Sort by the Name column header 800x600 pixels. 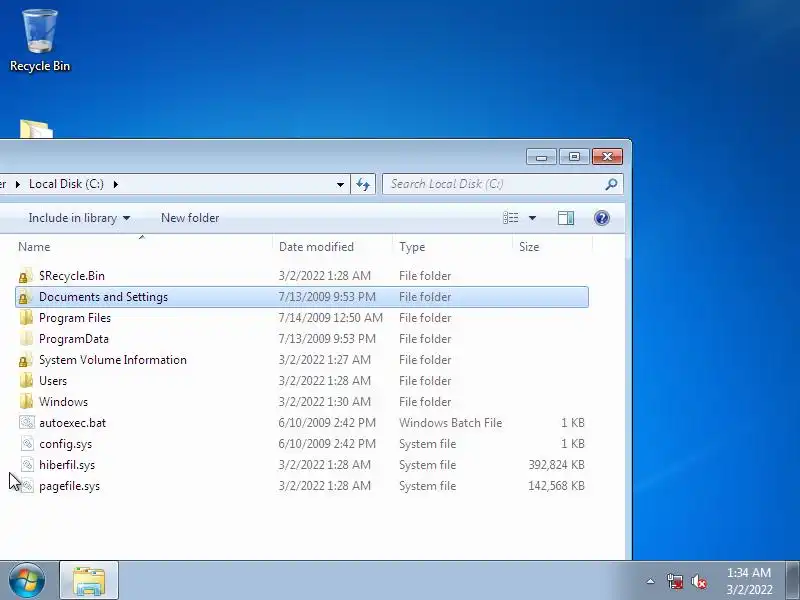coord(34,247)
